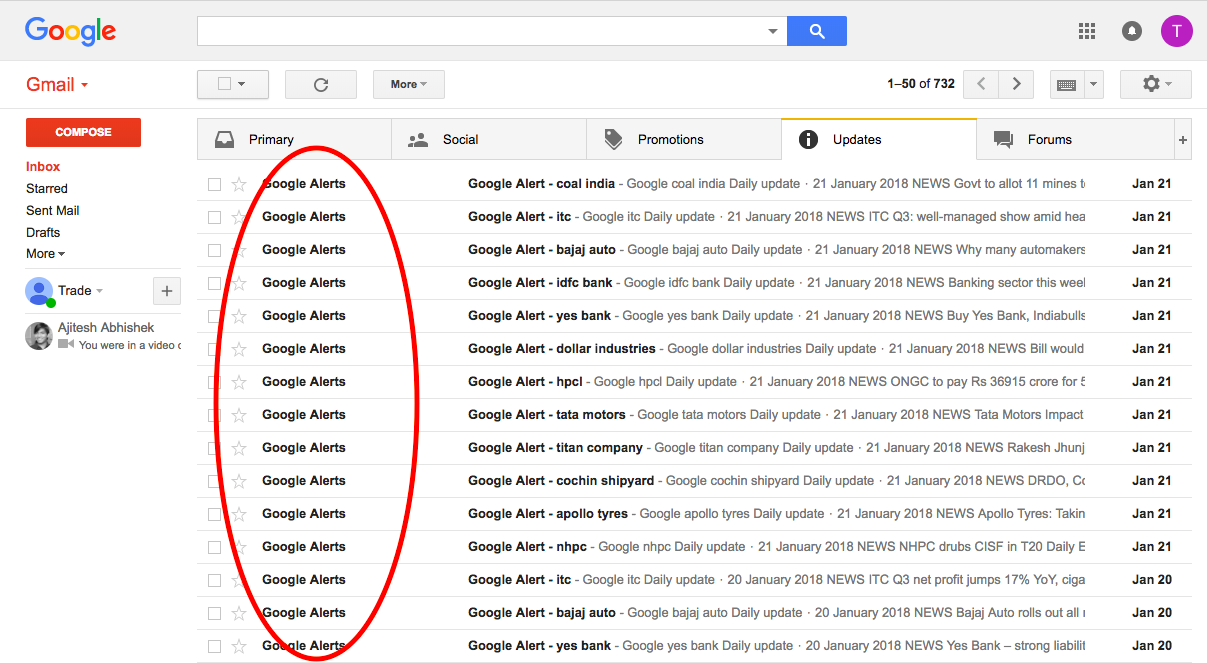Click the profile avatar T
The width and height of the screenshot is (1207, 663).
pos(1177,31)
